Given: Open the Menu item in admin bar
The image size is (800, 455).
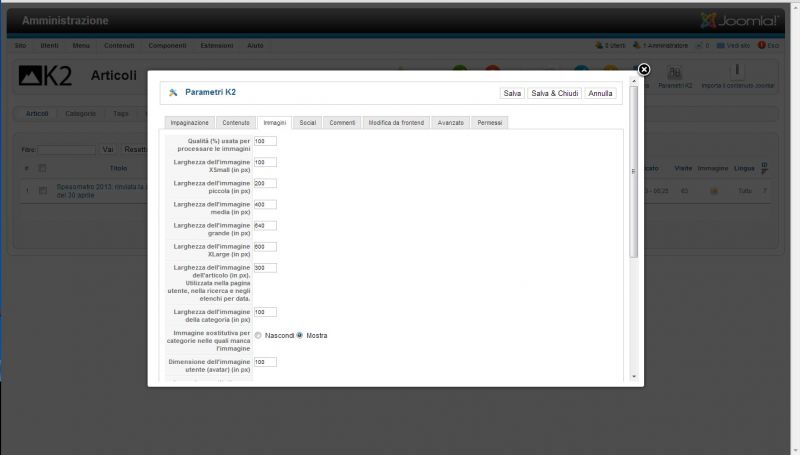Looking at the screenshot, I should (x=81, y=45).
